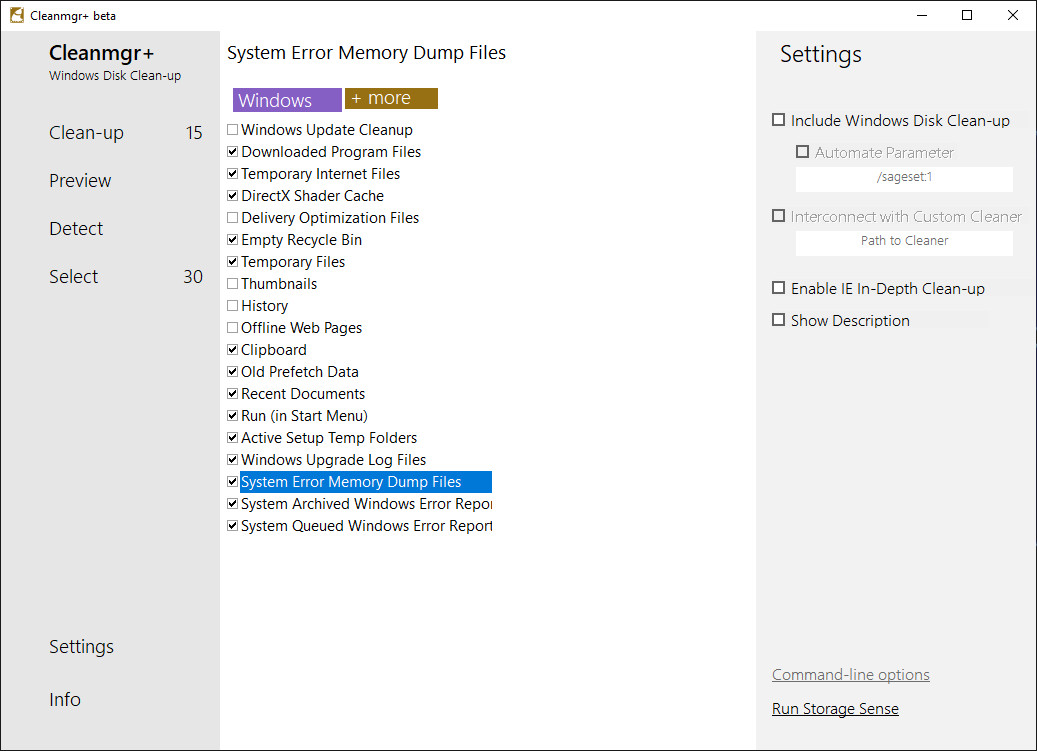Choose Detect in the sidebar
Screen dimensions: 1037x751
(76, 229)
